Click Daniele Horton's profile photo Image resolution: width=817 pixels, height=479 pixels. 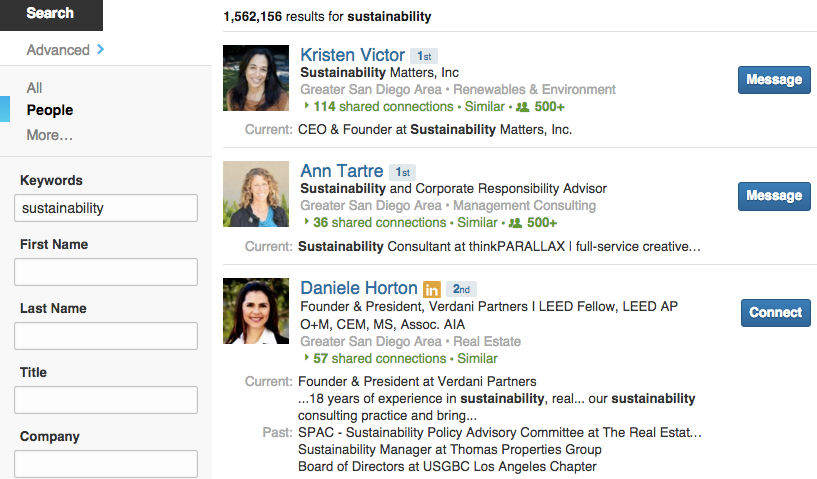[x=256, y=311]
